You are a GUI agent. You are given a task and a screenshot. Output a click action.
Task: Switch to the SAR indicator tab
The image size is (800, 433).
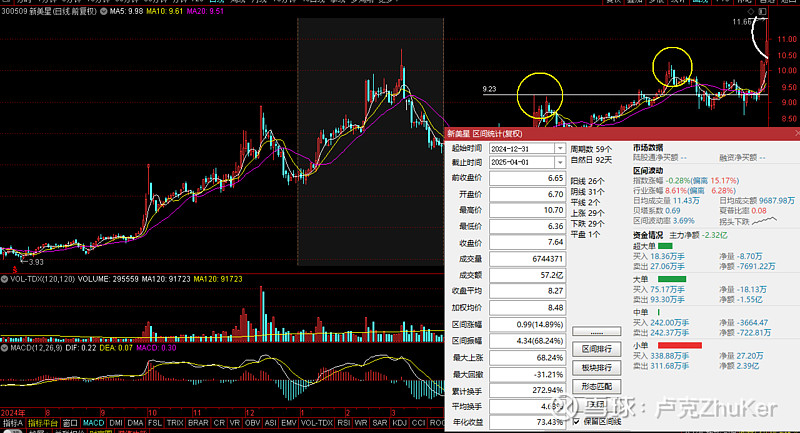point(380,423)
